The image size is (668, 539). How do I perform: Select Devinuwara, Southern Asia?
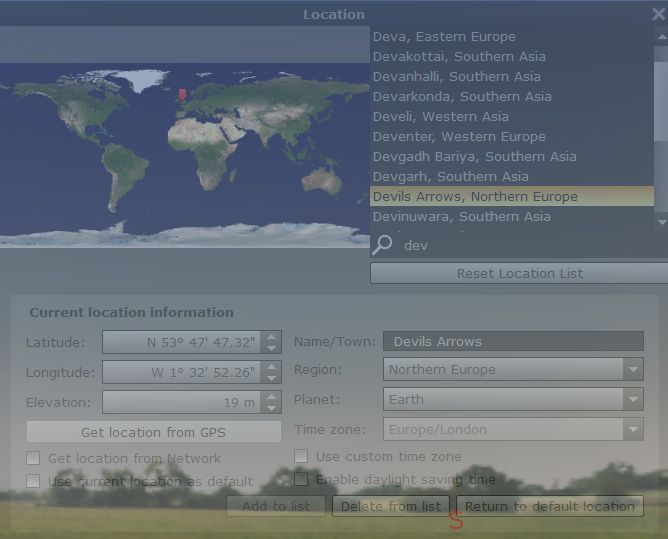coord(512,216)
